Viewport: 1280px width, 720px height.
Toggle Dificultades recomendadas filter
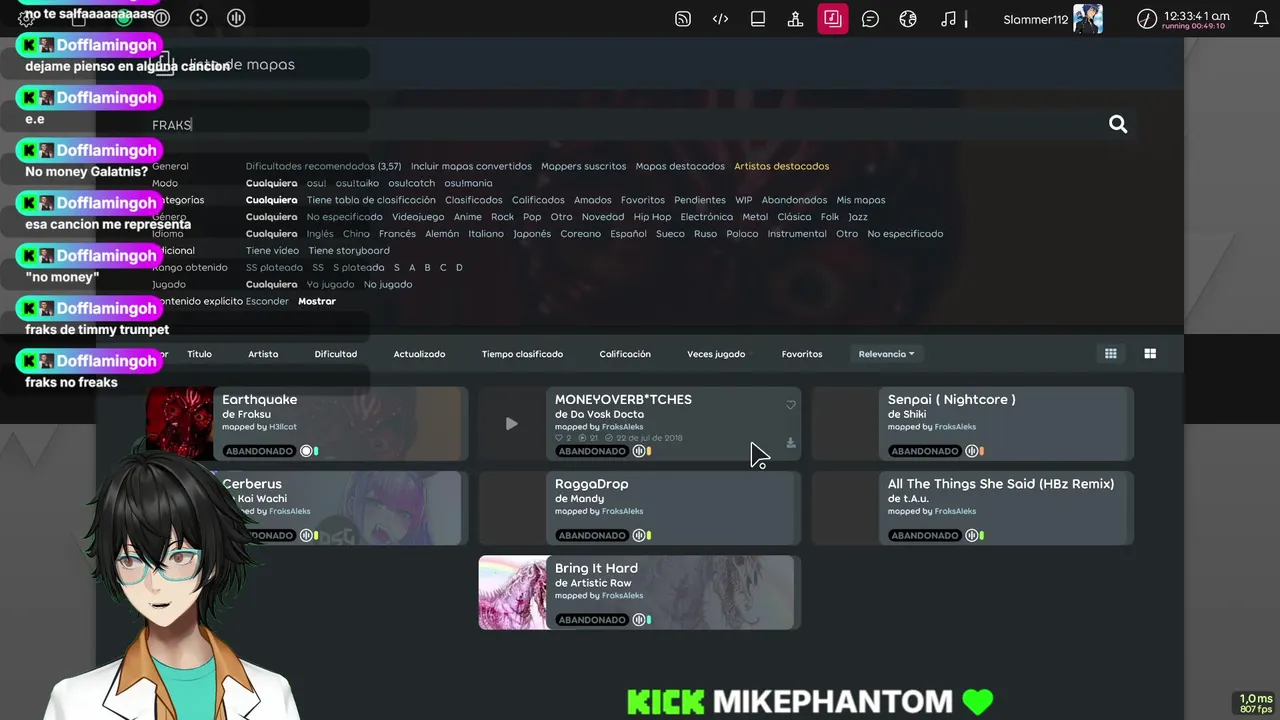tap(323, 166)
